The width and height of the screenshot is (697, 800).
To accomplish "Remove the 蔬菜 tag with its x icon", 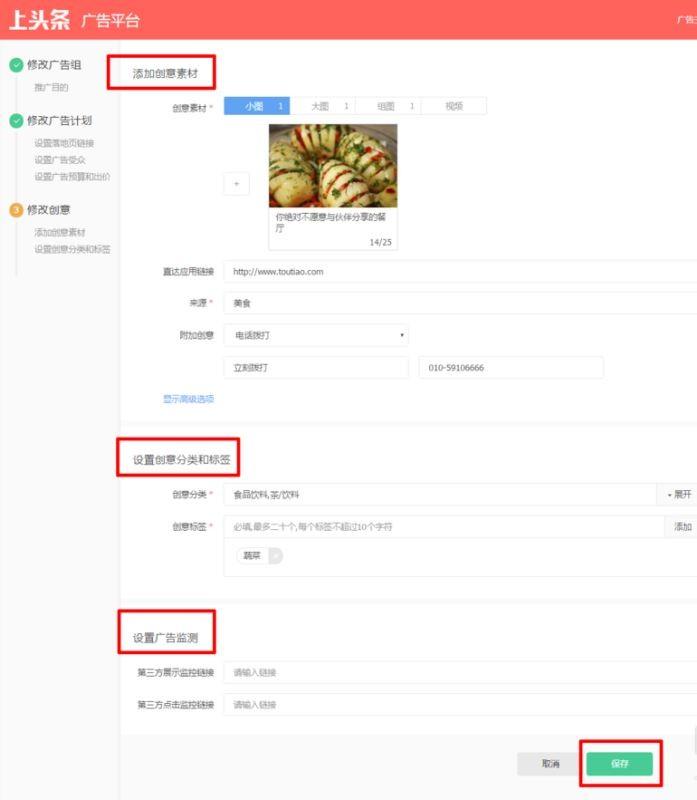I will pyautogui.click(x=276, y=556).
